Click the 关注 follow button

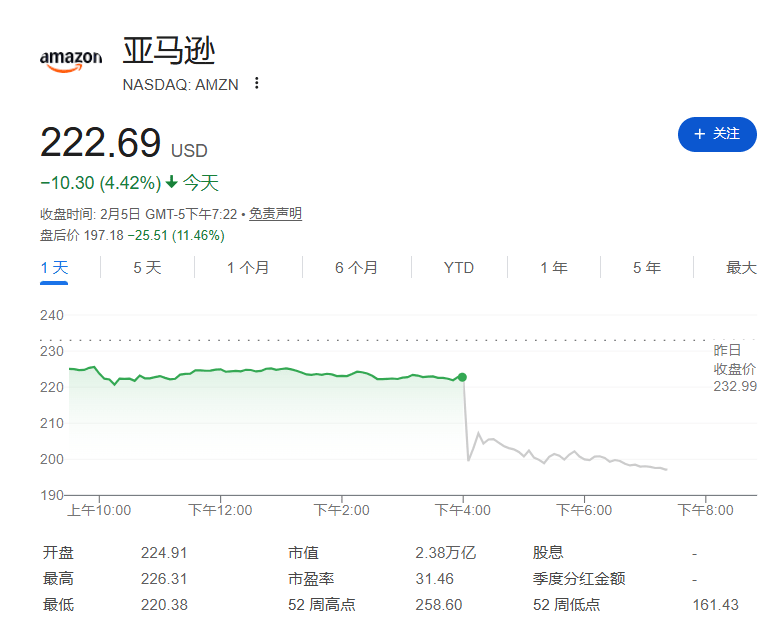click(x=717, y=134)
